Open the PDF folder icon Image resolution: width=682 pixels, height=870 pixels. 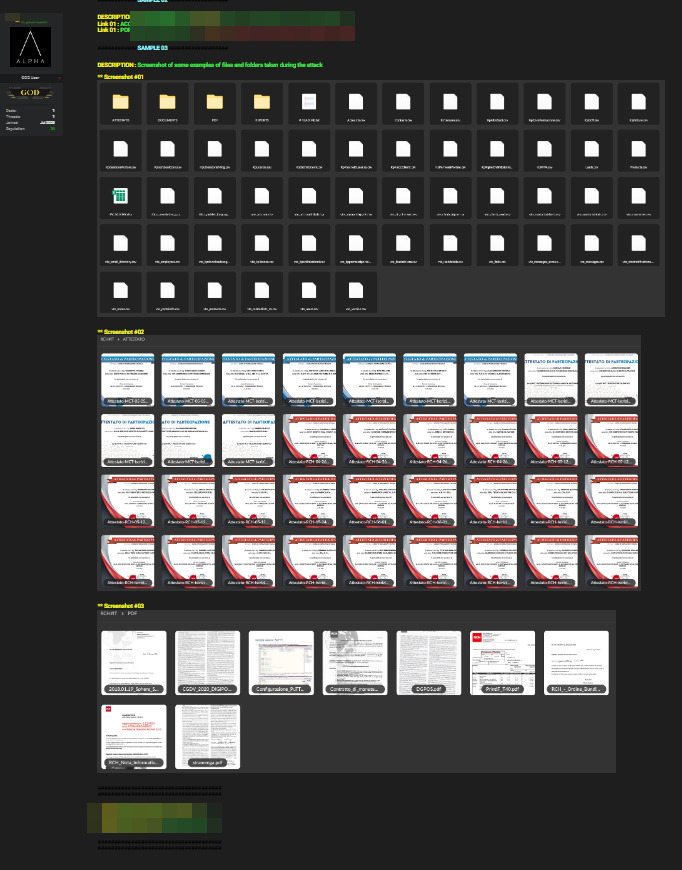[x=214, y=102]
